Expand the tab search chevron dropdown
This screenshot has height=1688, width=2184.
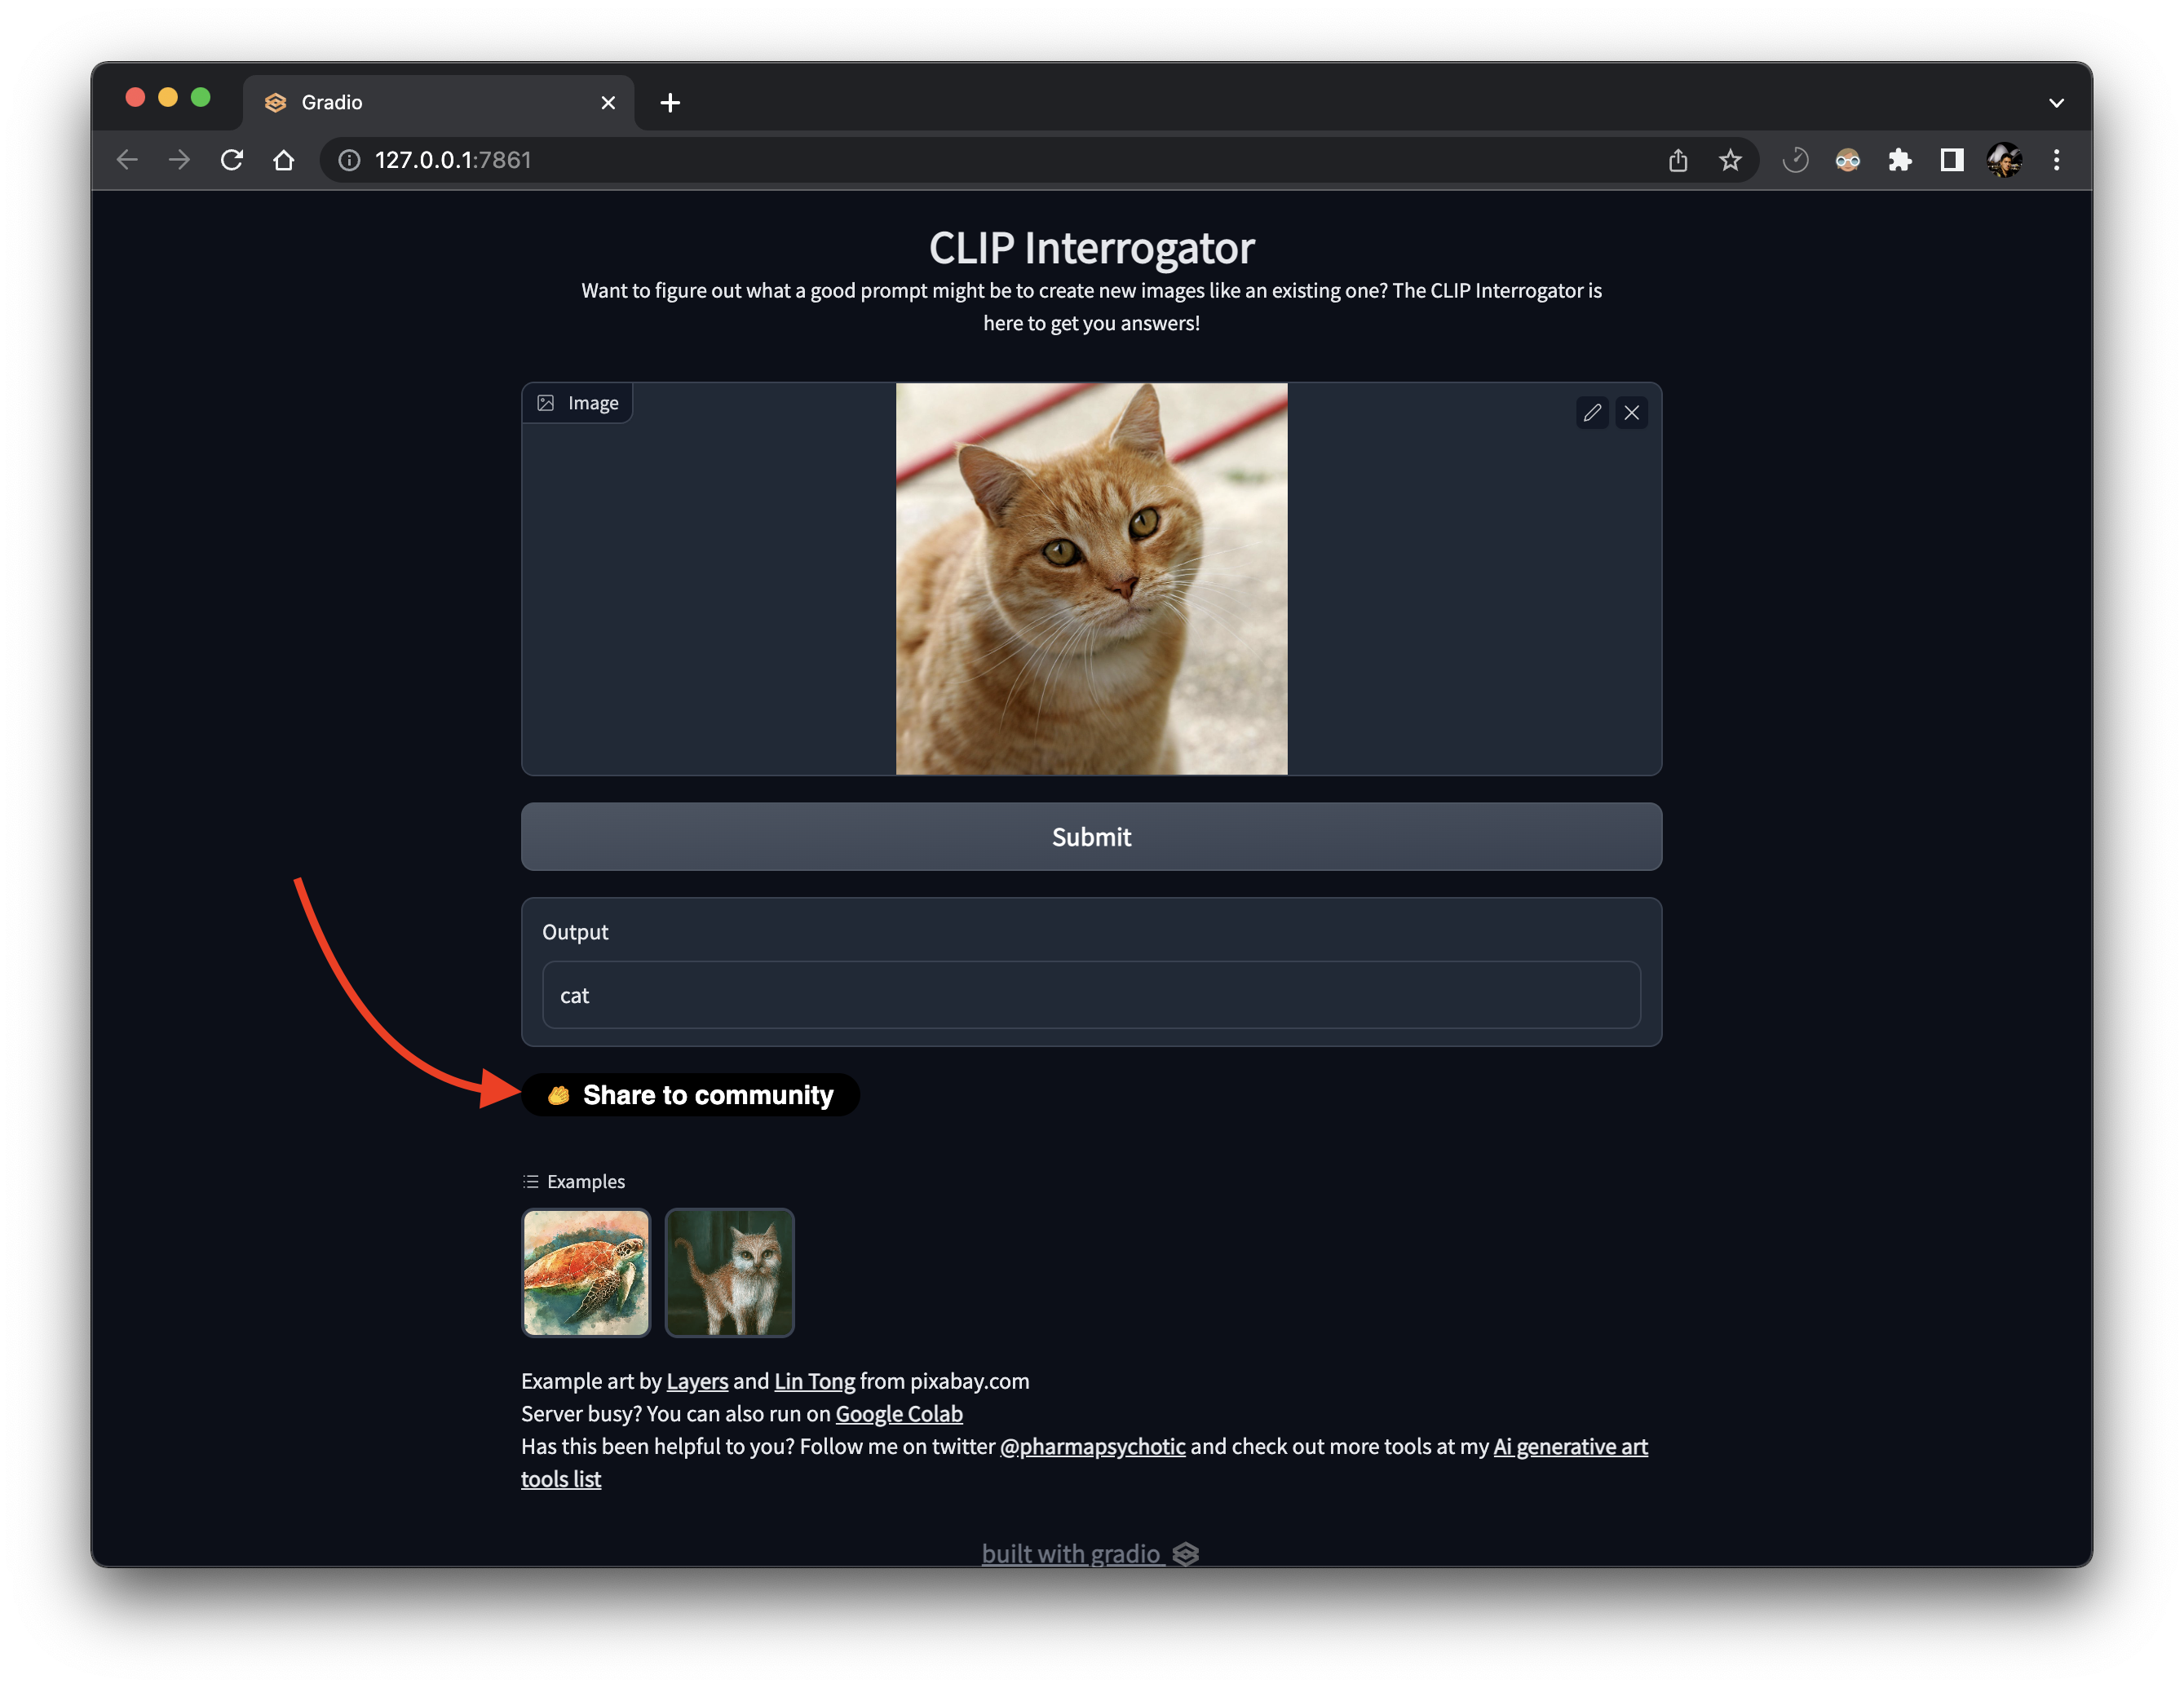point(2056,102)
